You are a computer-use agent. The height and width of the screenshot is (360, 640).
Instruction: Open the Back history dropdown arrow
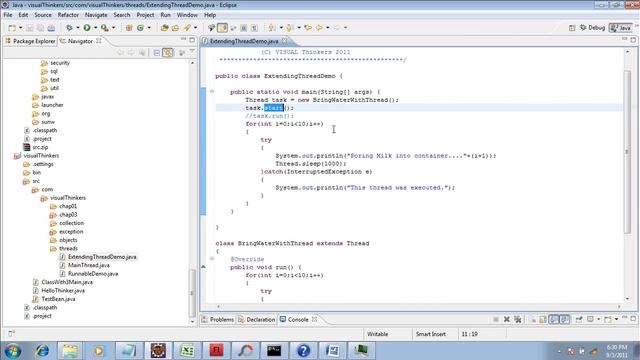pos(327,28)
